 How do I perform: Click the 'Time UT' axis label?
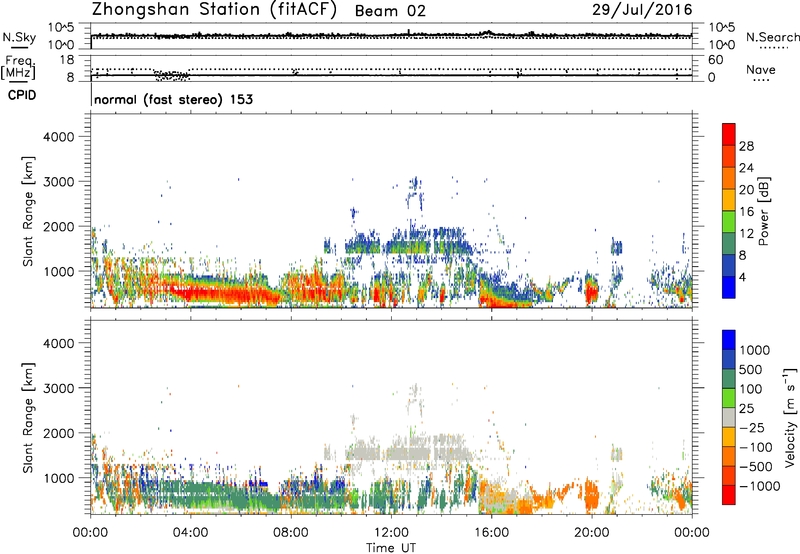391,548
